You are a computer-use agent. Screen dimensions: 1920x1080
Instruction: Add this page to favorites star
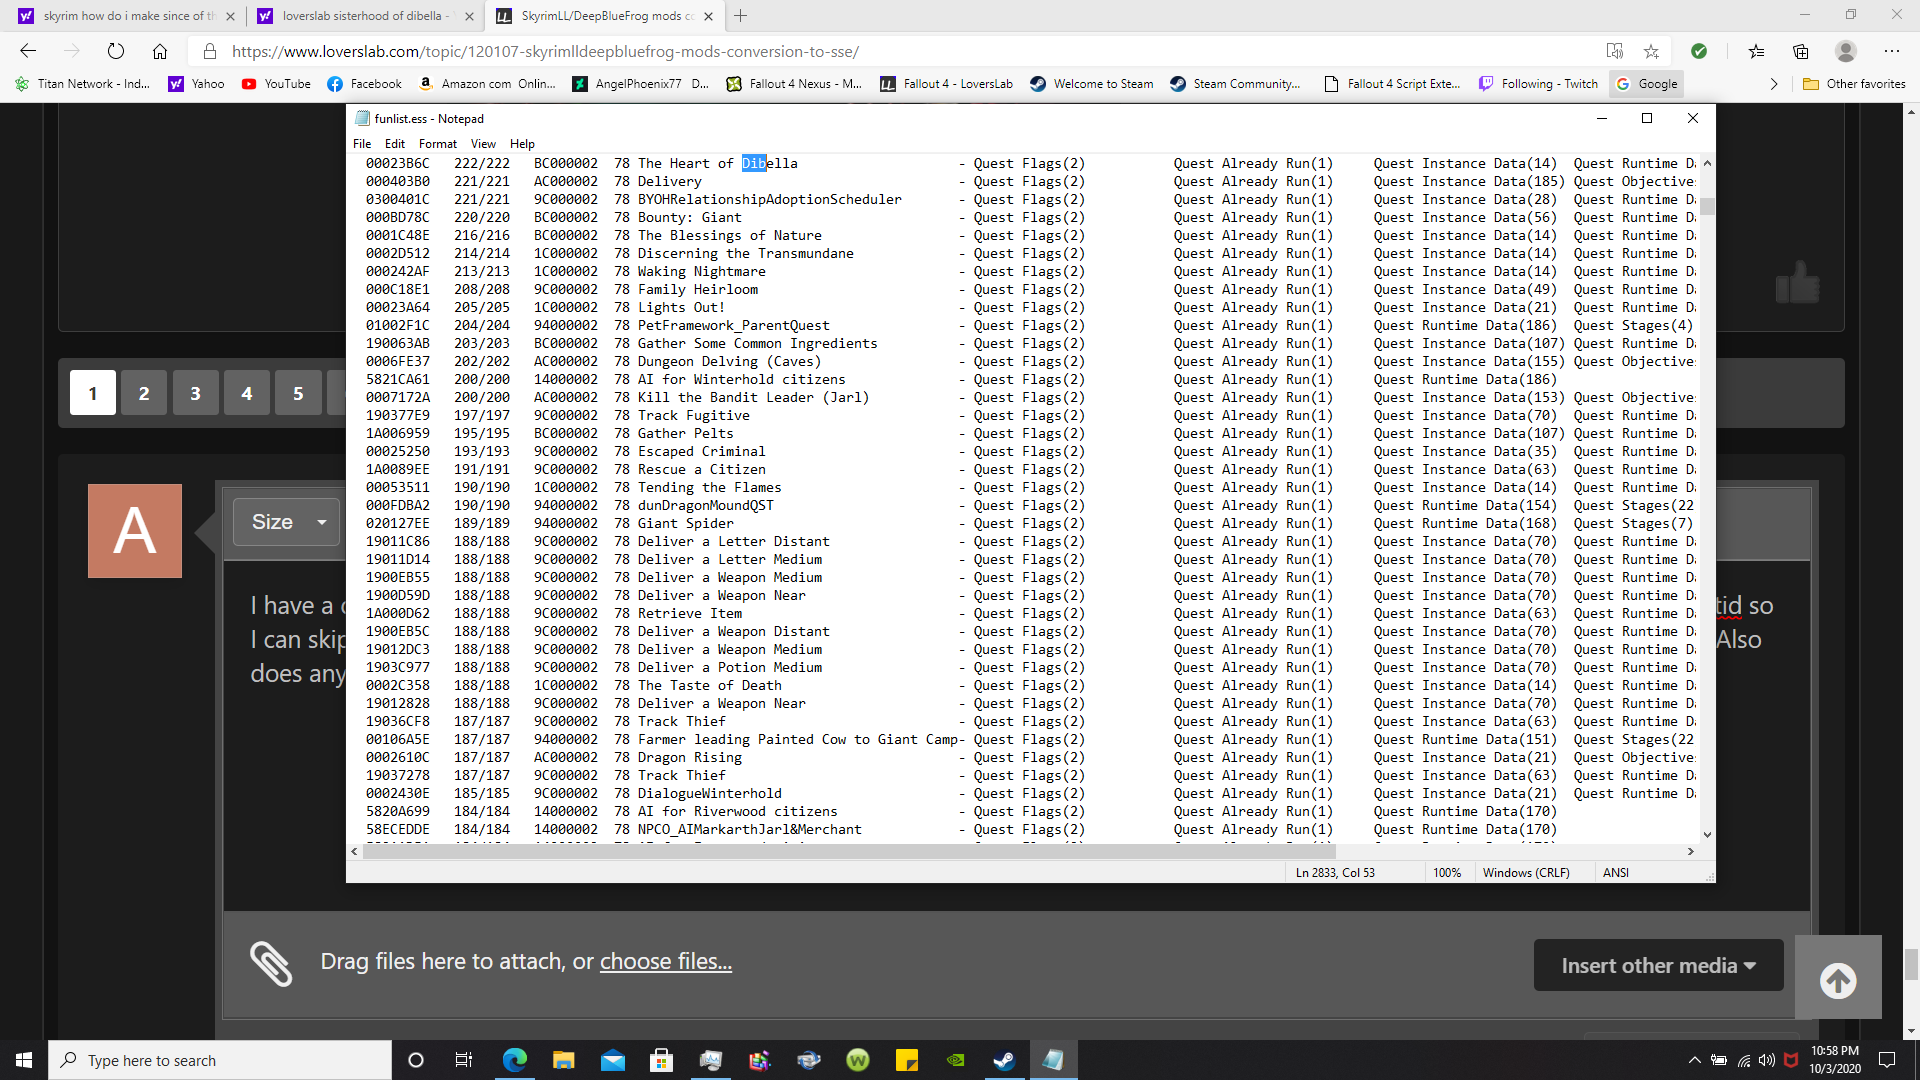(1651, 51)
